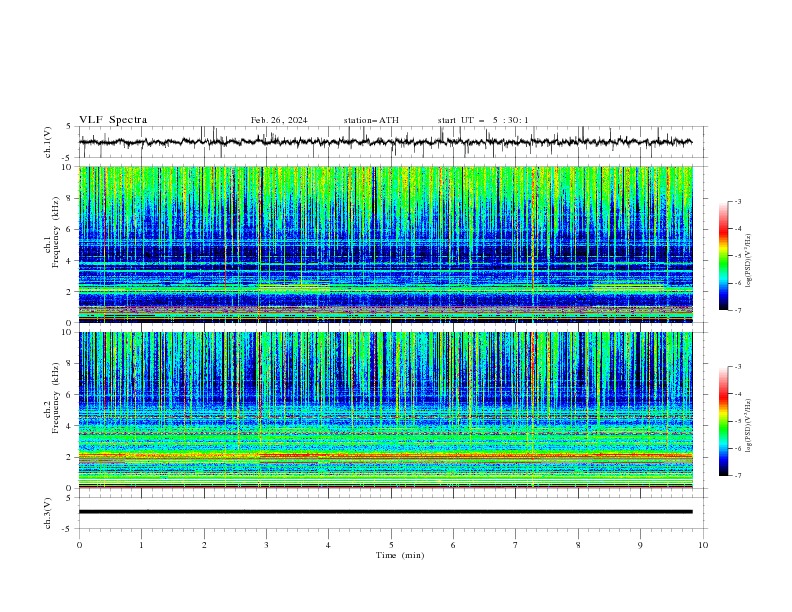This screenshot has height=612, width=792.
Task: Click the ch.1 "Frequency (kHz)" axis label
Action: [x=56, y=233]
